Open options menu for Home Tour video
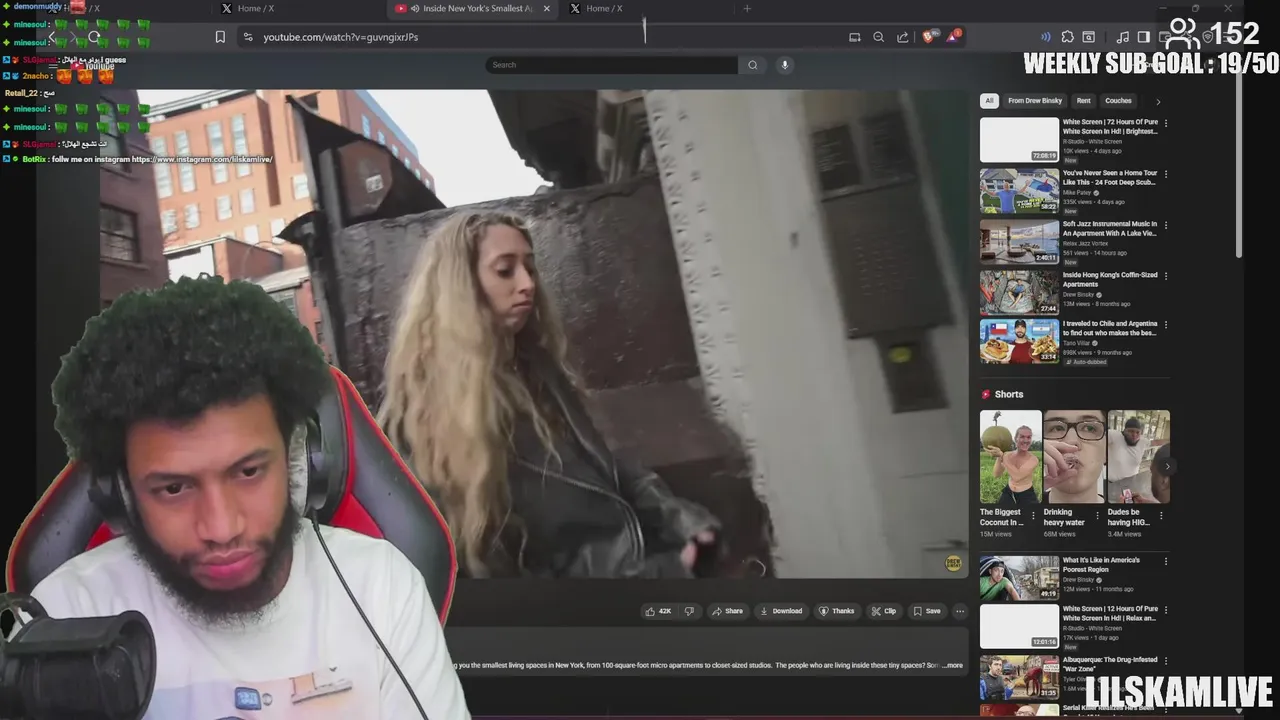Viewport: 1280px width, 720px height. point(1166,174)
